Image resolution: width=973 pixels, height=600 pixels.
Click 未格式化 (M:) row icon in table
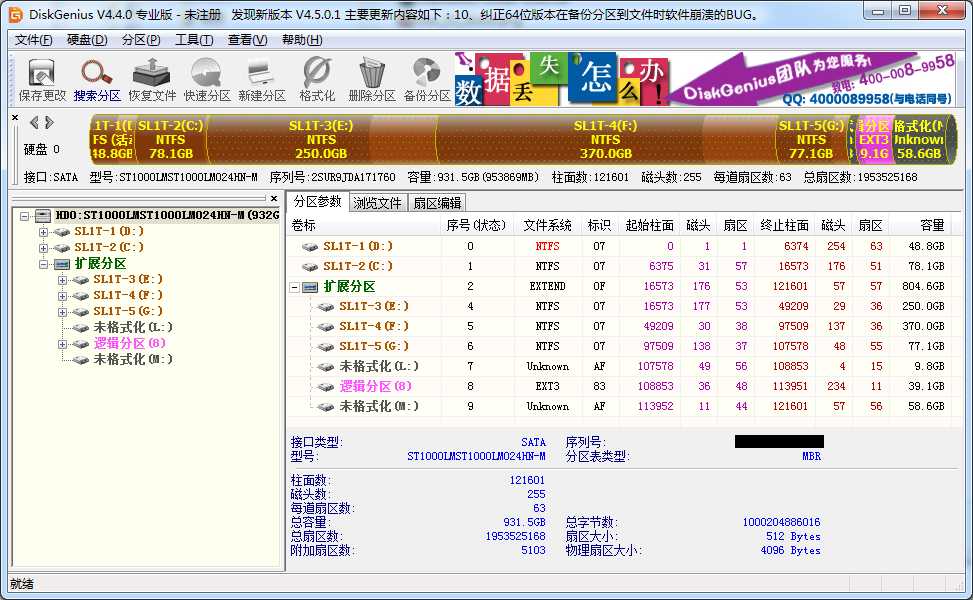point(326,407)
